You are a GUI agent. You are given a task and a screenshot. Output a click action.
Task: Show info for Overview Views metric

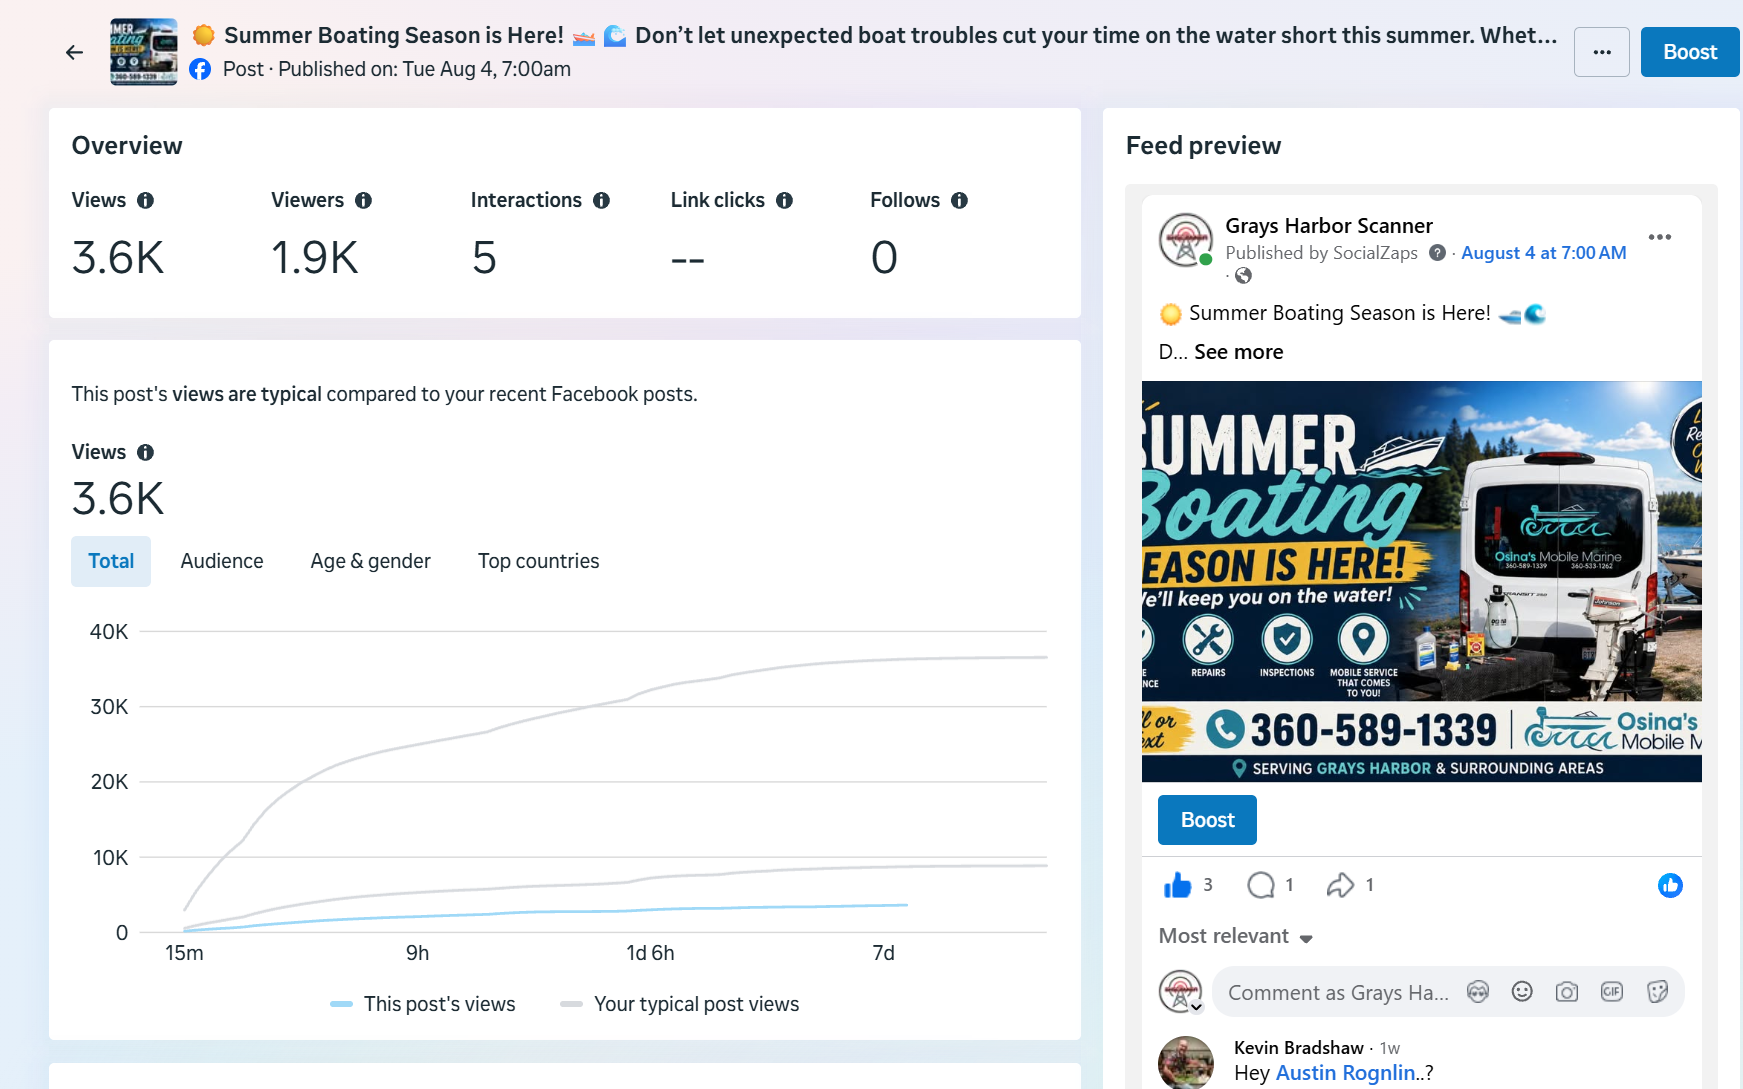point(146,200)
